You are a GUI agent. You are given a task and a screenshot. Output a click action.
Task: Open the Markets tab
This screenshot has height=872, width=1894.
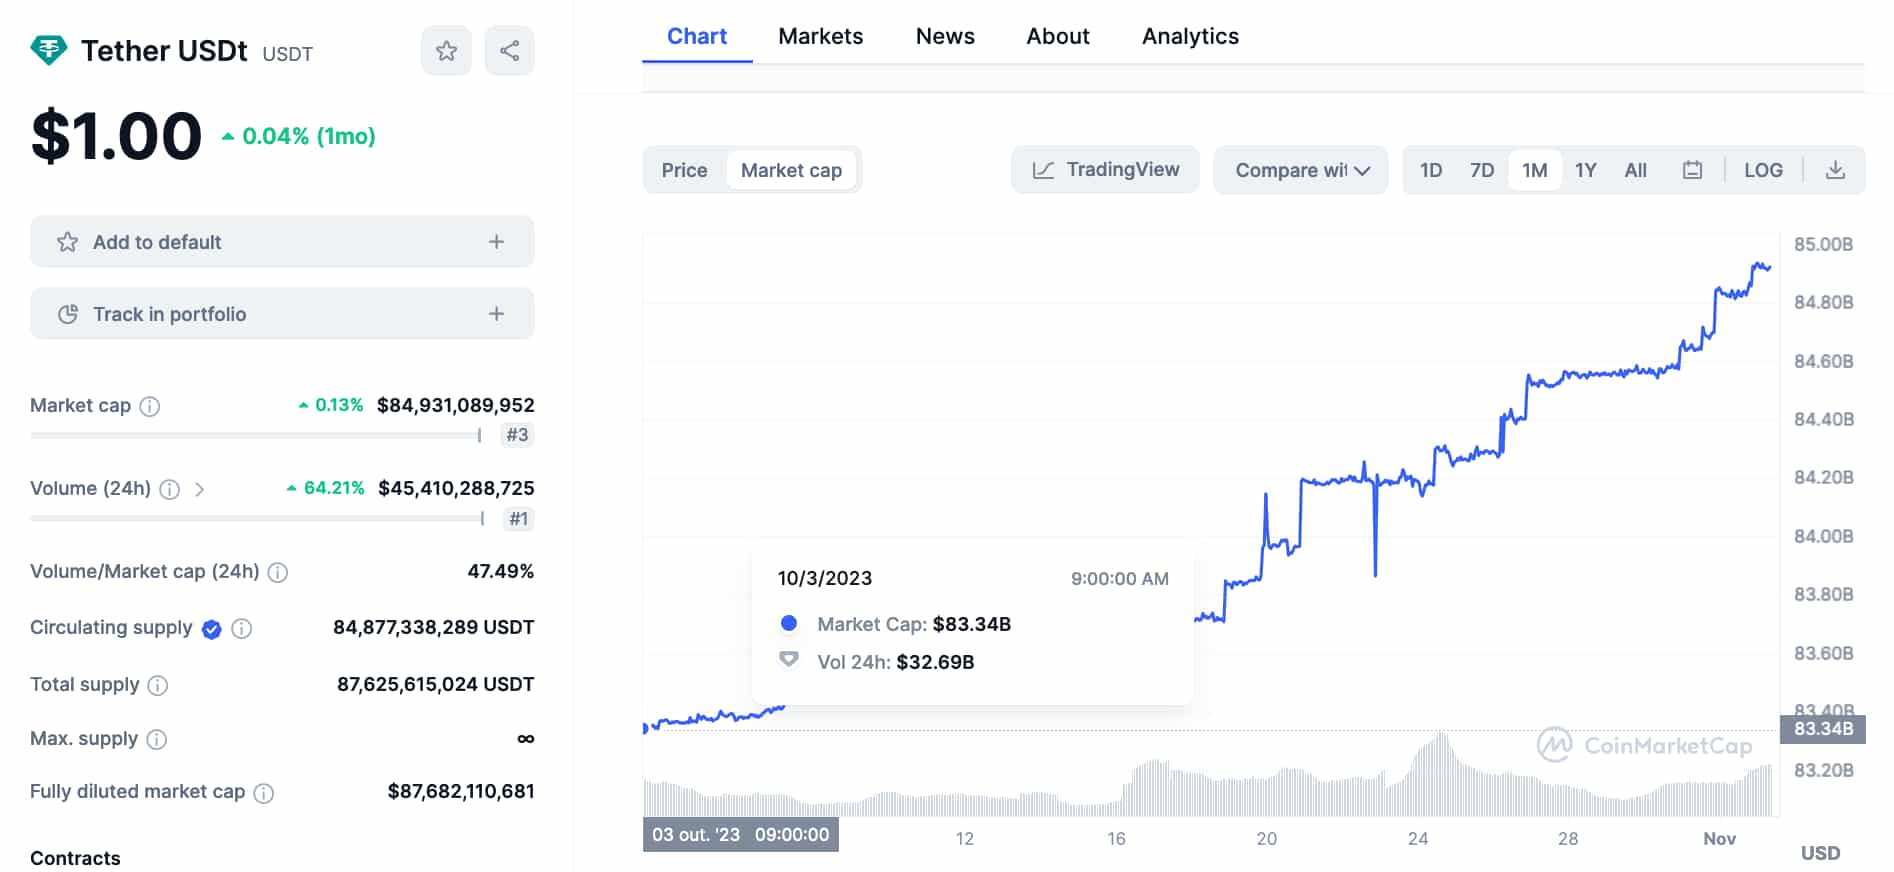821,36
